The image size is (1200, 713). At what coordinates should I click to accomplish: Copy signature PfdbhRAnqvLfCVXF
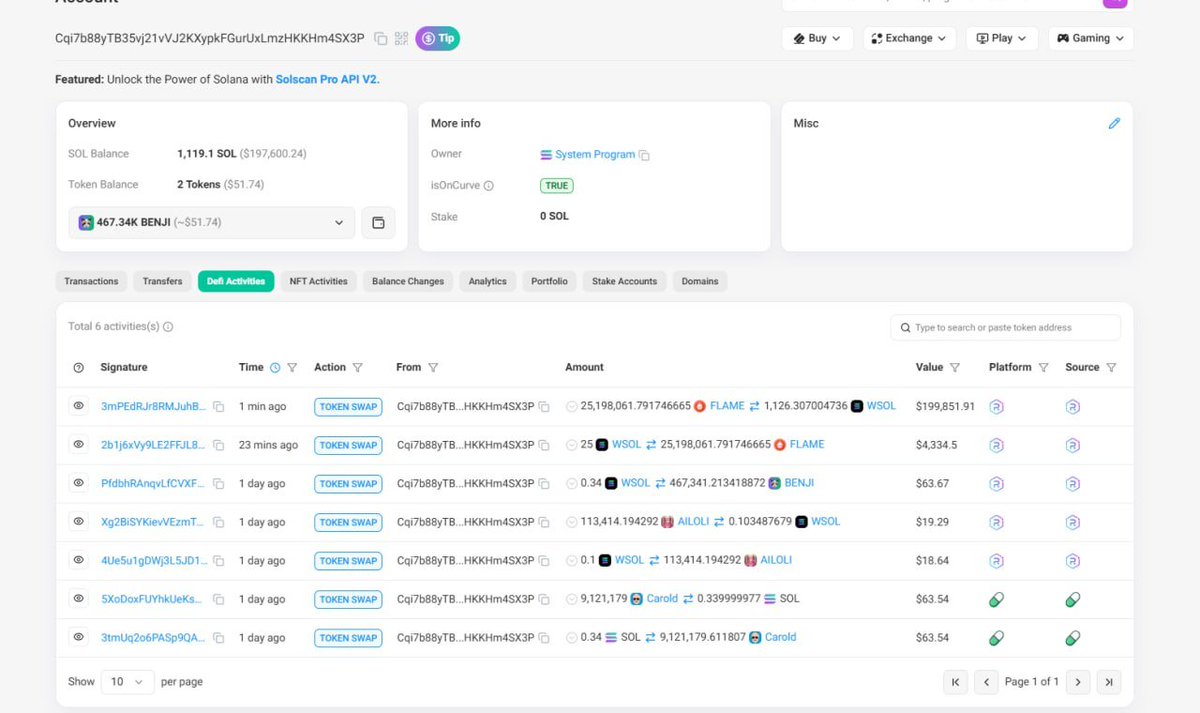tap(218, 484)
